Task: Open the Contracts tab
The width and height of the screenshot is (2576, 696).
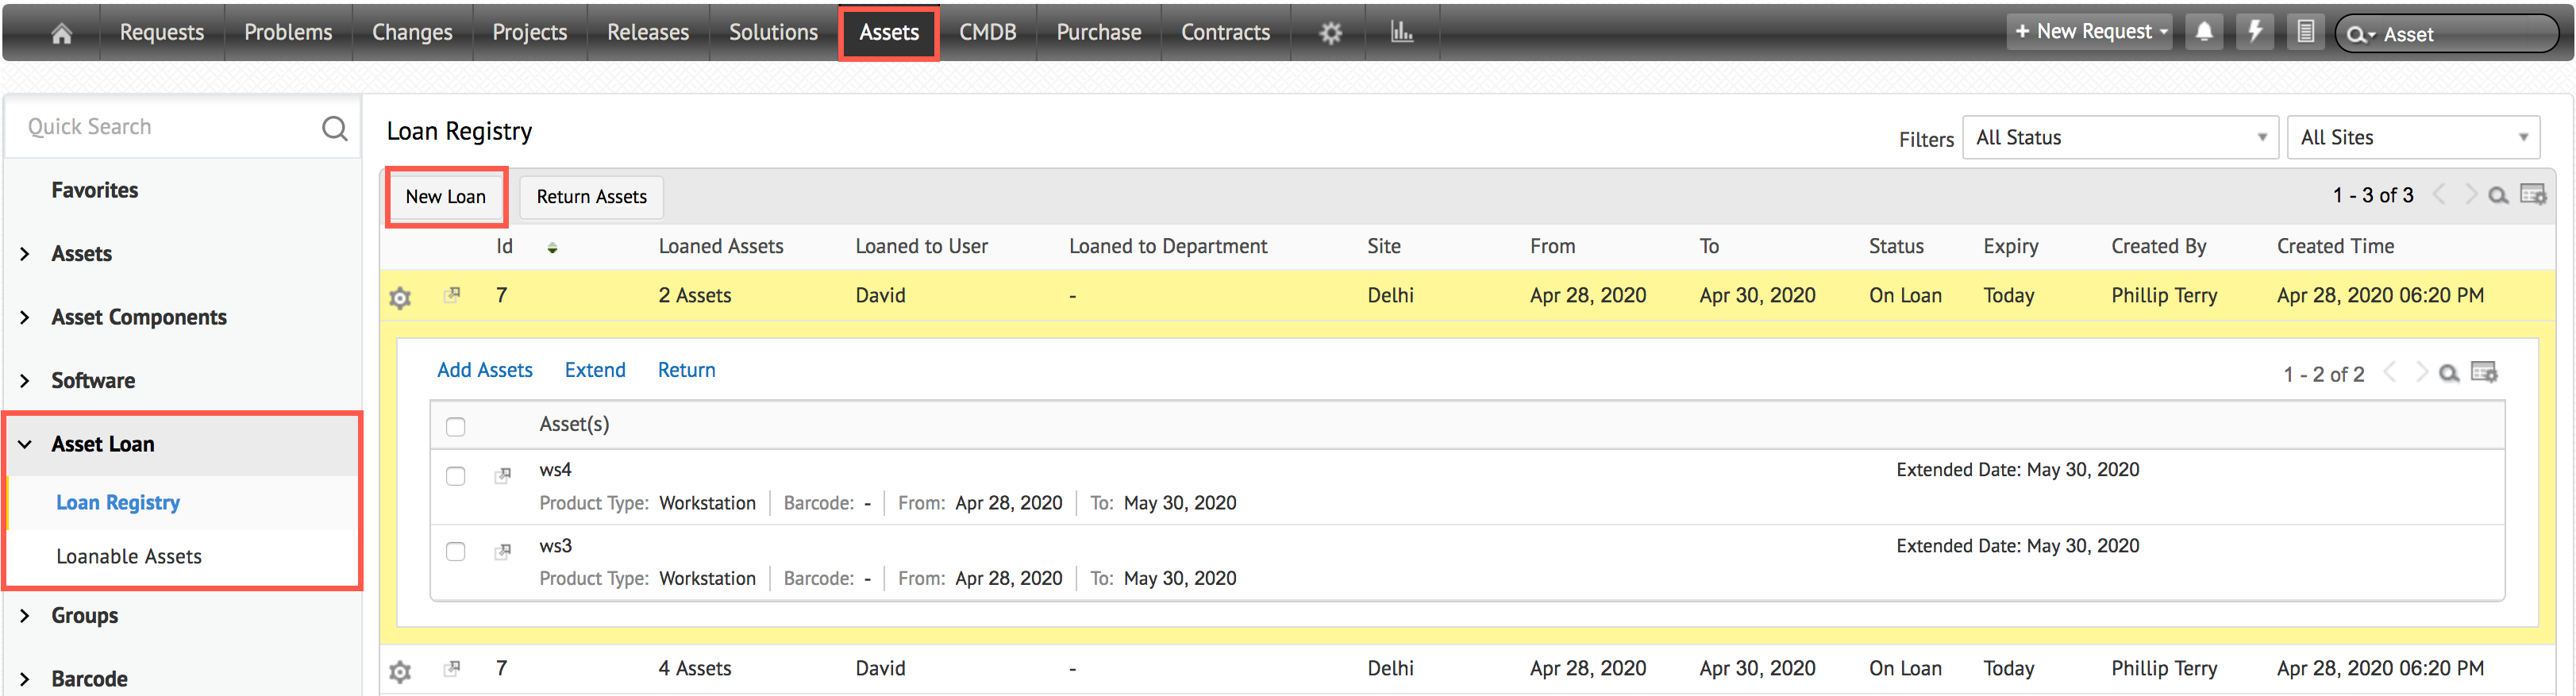Action: pyautogui.click(x=1225, y=33)
